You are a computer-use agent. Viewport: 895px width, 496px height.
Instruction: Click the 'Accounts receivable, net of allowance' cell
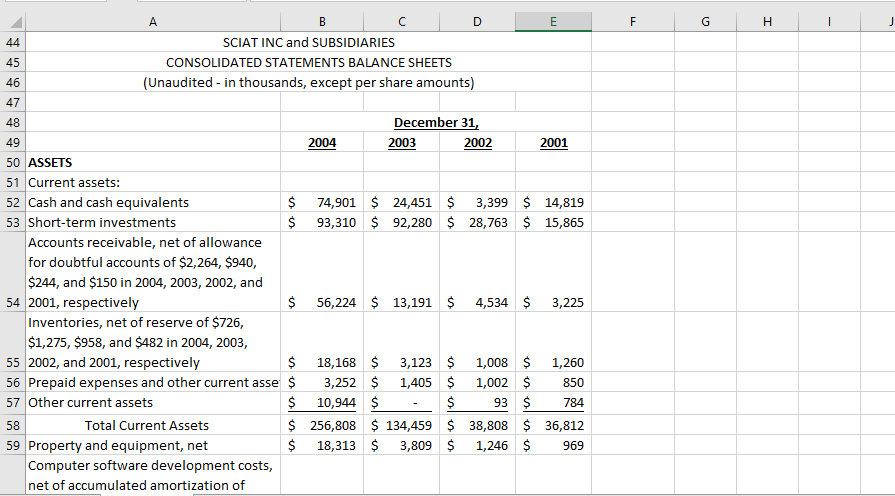point(153,272)
